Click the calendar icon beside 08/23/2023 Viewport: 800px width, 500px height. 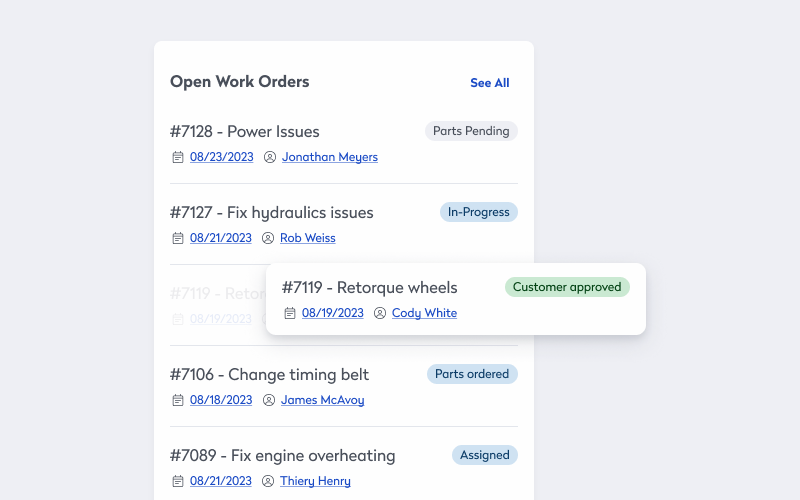(178, 157)
